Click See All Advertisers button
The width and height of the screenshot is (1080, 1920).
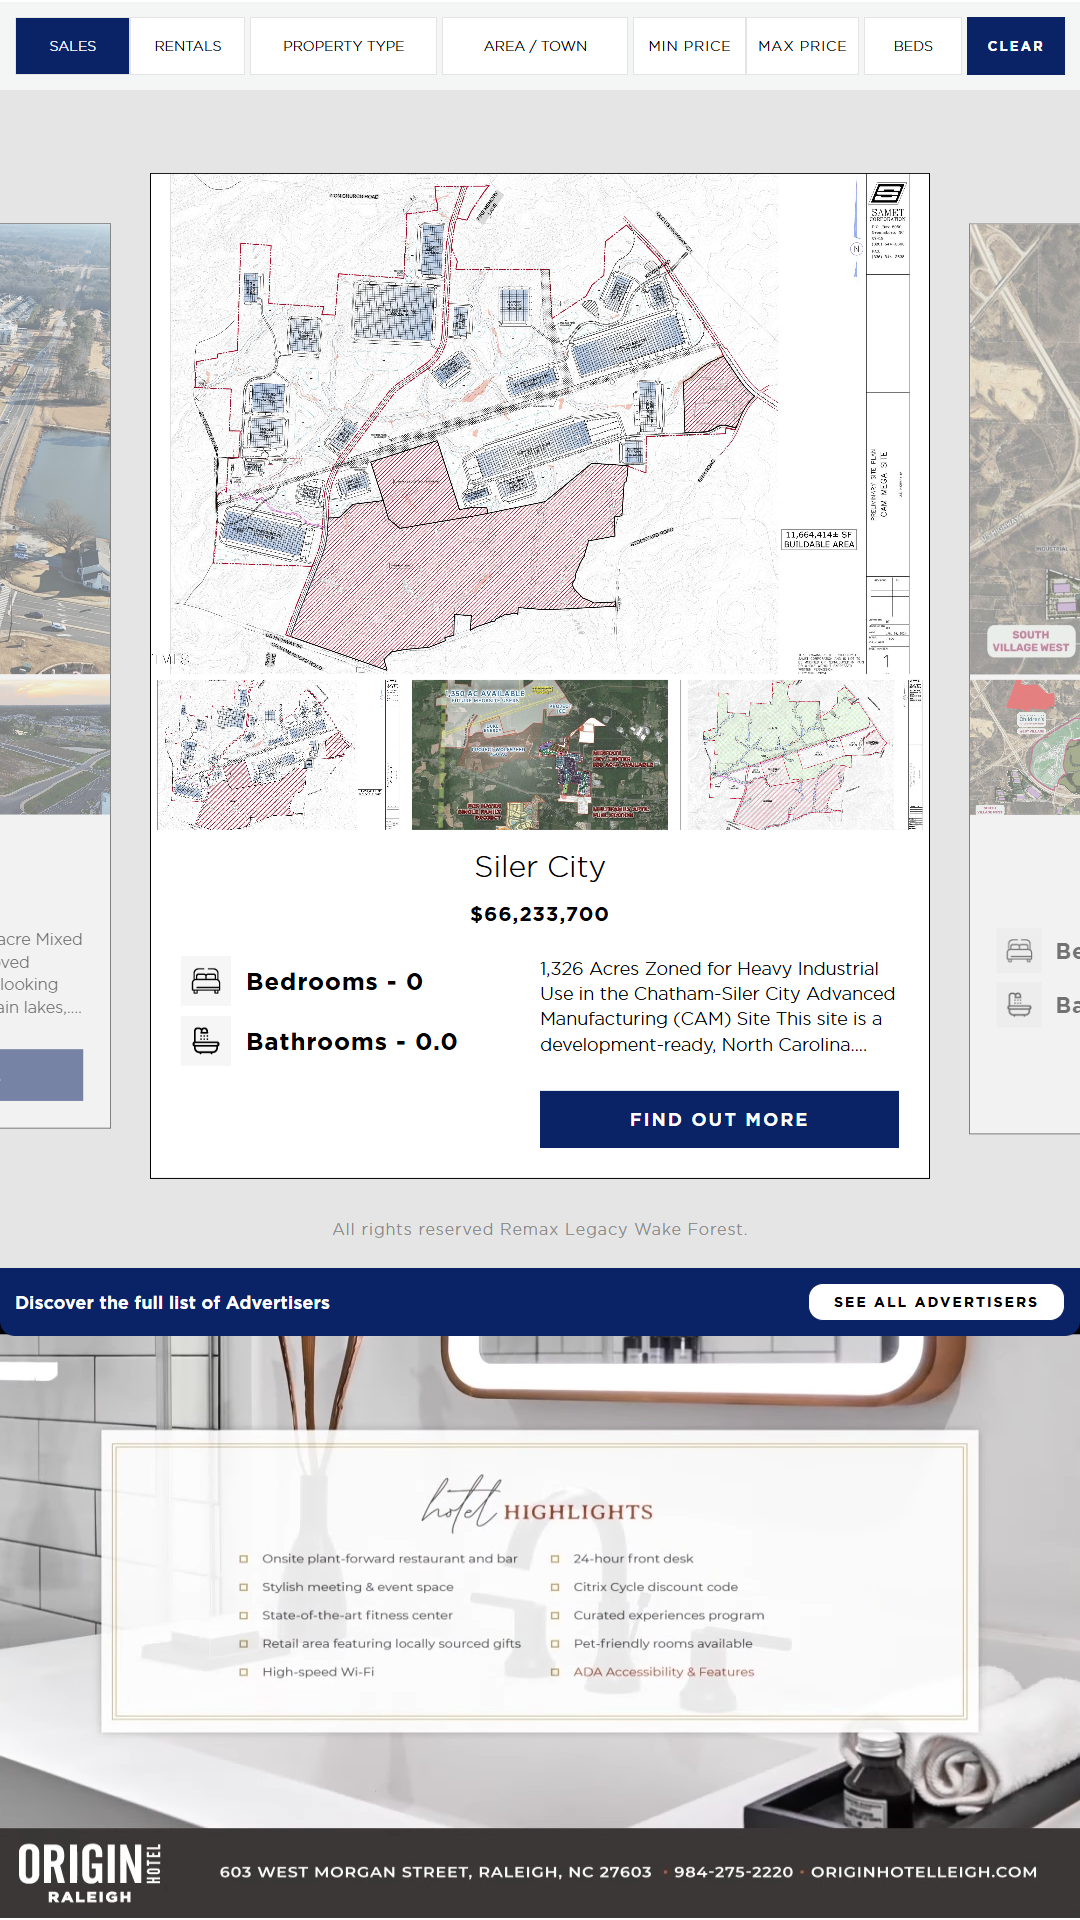click(935, 1302)
